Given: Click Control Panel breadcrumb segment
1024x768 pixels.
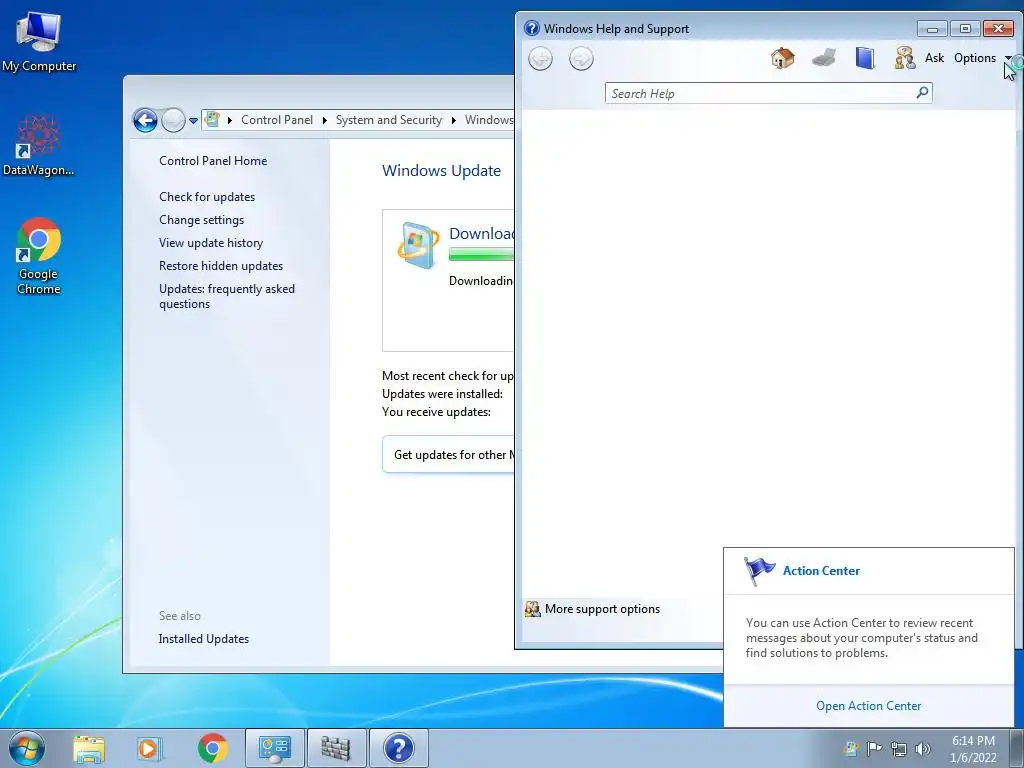Looking at the screenshot, I should tap(277, 120).
